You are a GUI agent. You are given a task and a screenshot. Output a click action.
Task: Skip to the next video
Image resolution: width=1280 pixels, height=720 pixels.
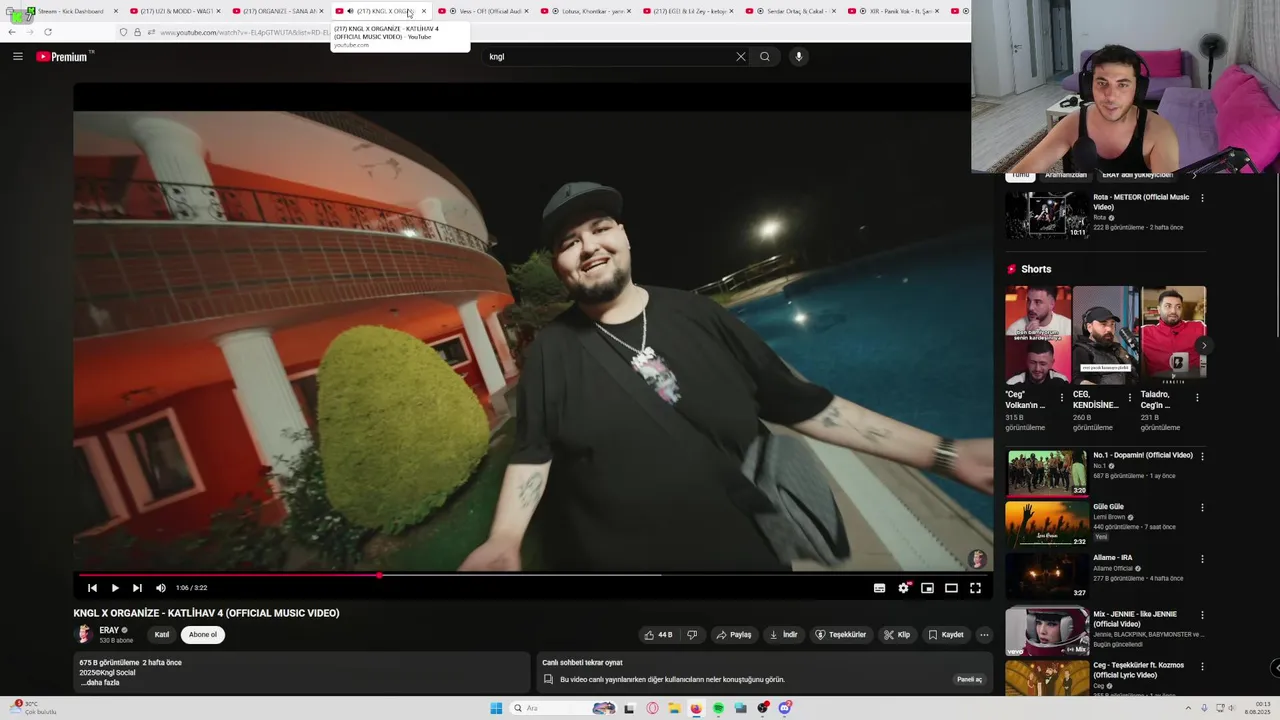137,588
